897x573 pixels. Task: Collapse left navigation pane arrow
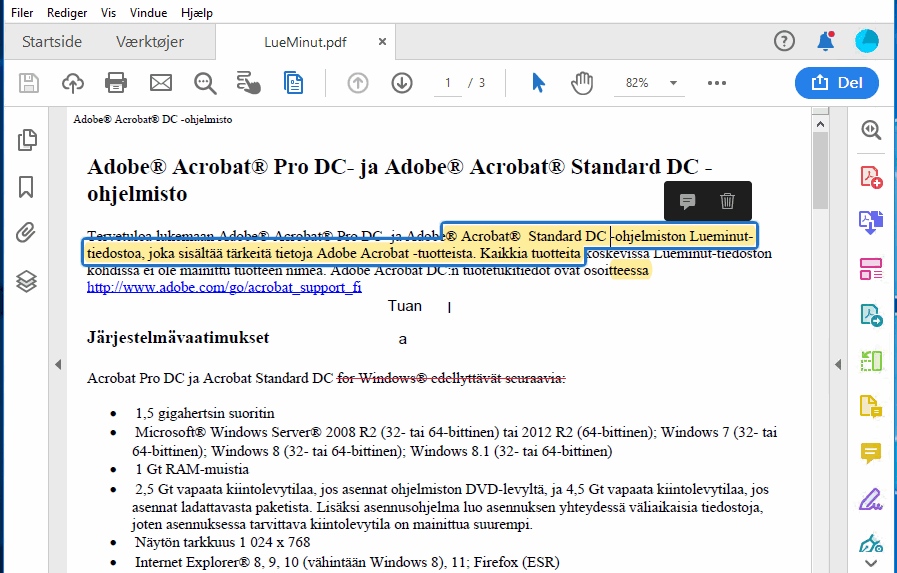(58, 364)
